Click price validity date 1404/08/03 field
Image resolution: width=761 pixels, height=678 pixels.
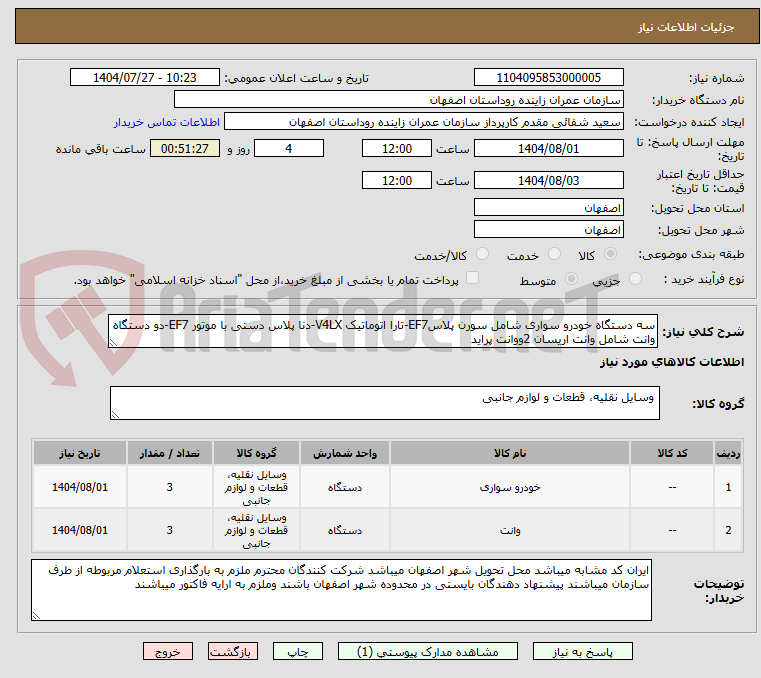[548, 181]
